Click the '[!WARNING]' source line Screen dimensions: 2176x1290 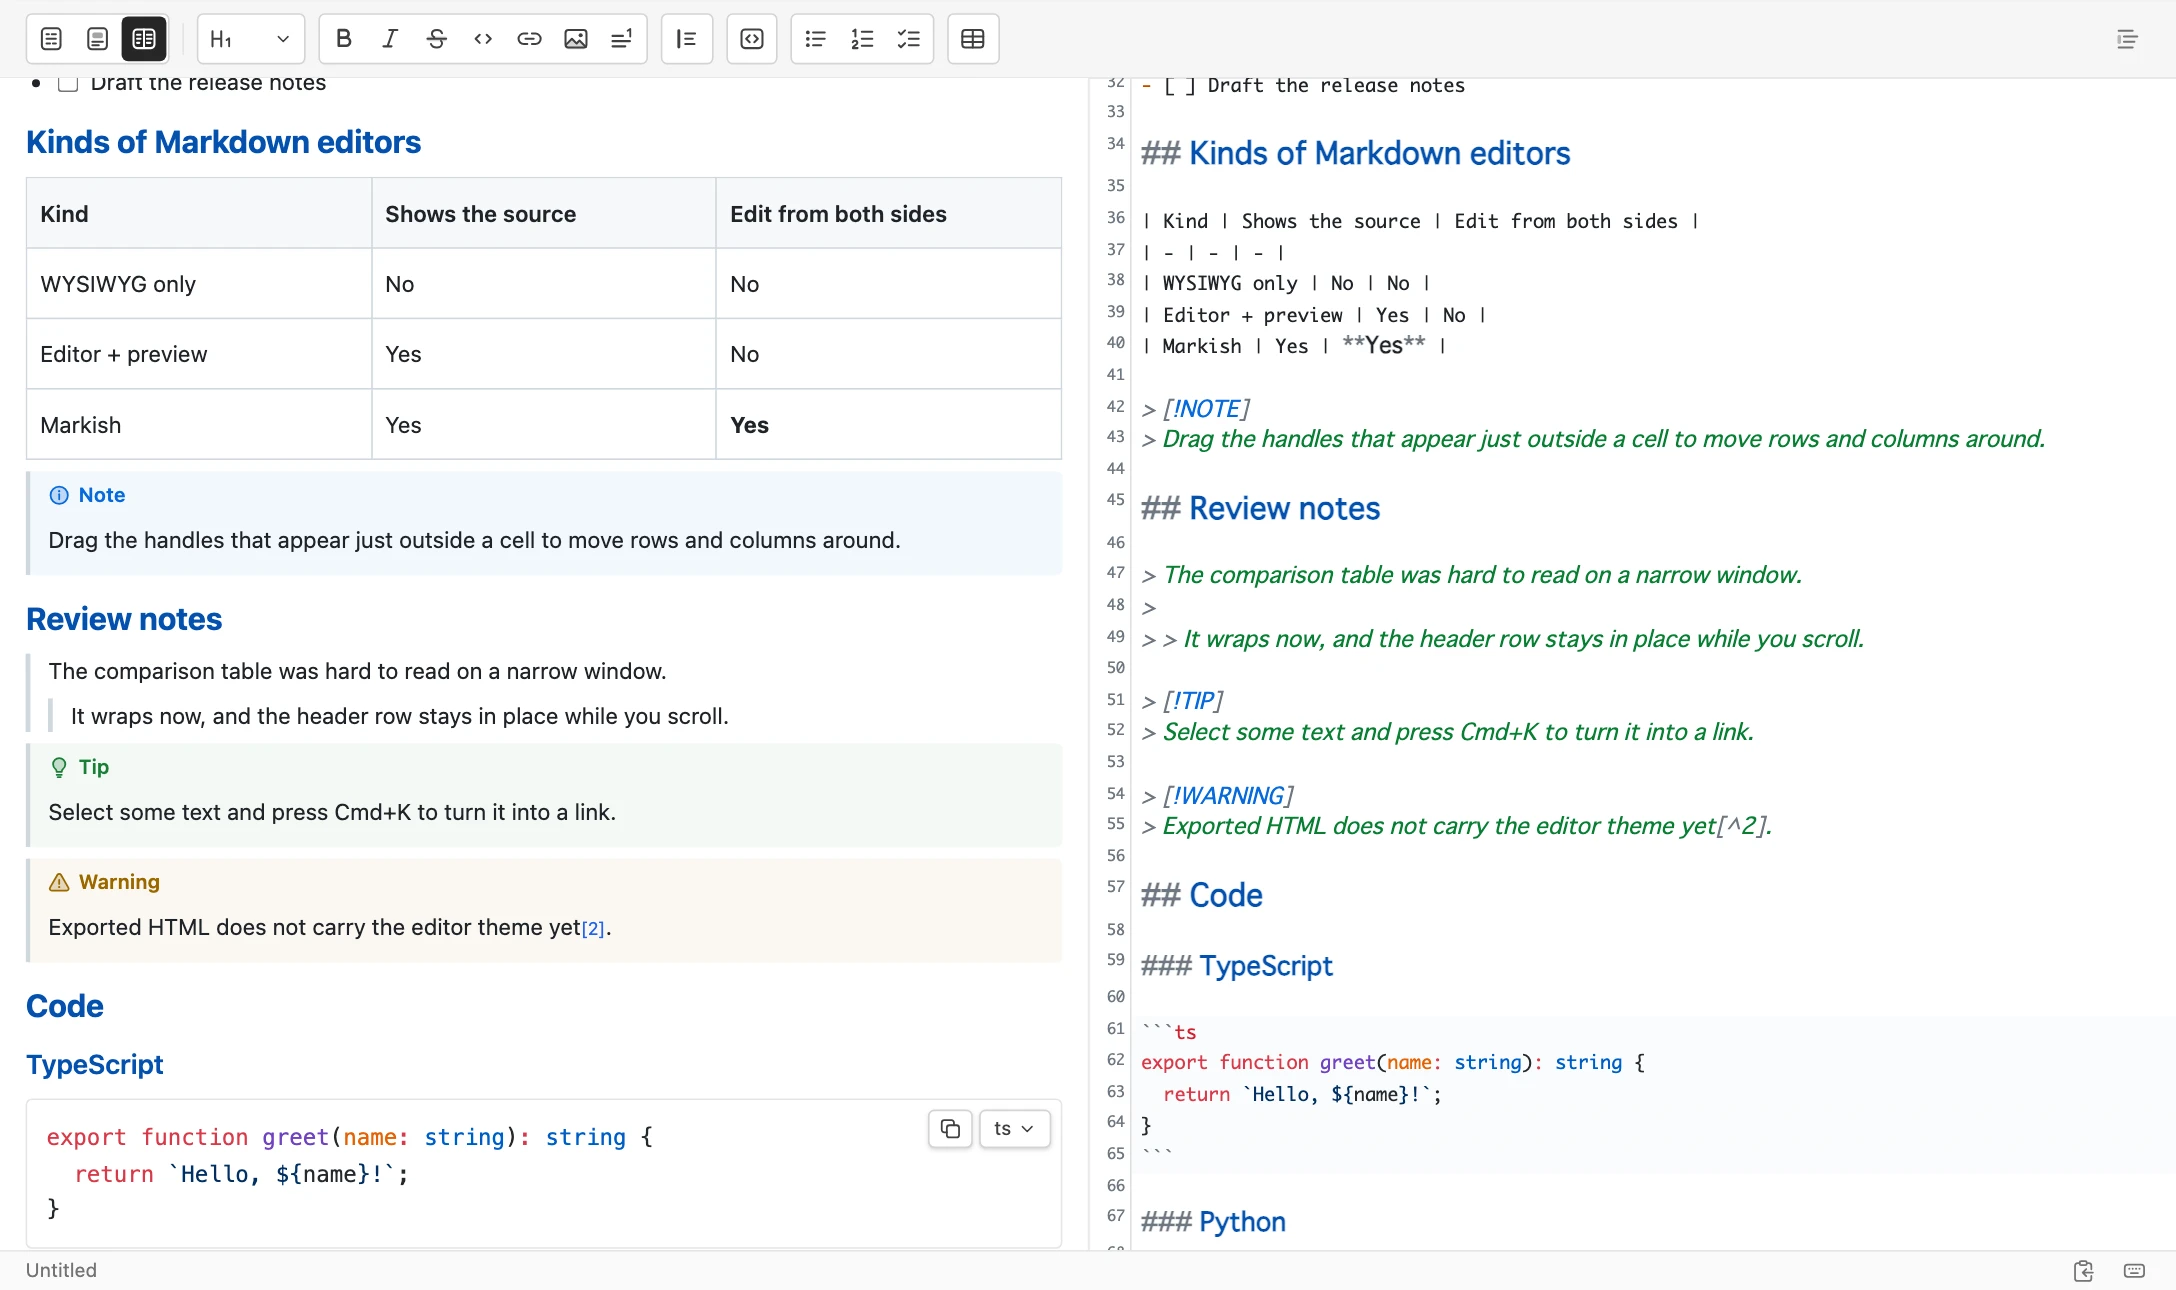pos(1217,796)
